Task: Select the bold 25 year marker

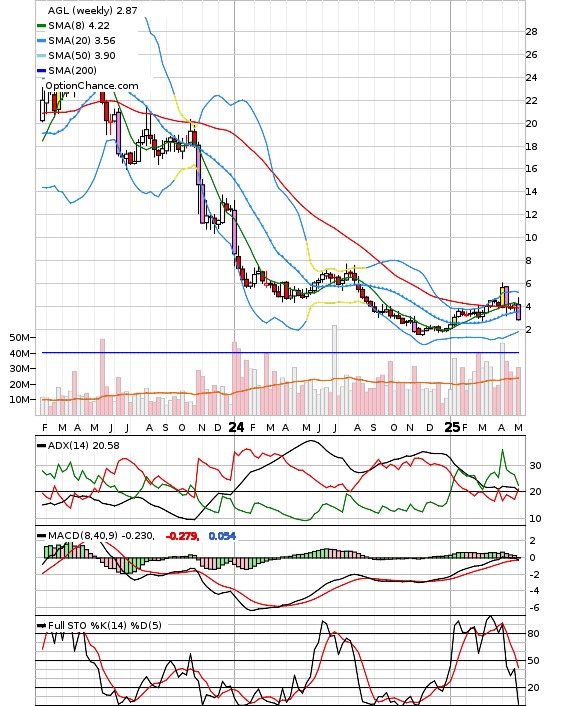Action: click(452, 427)
